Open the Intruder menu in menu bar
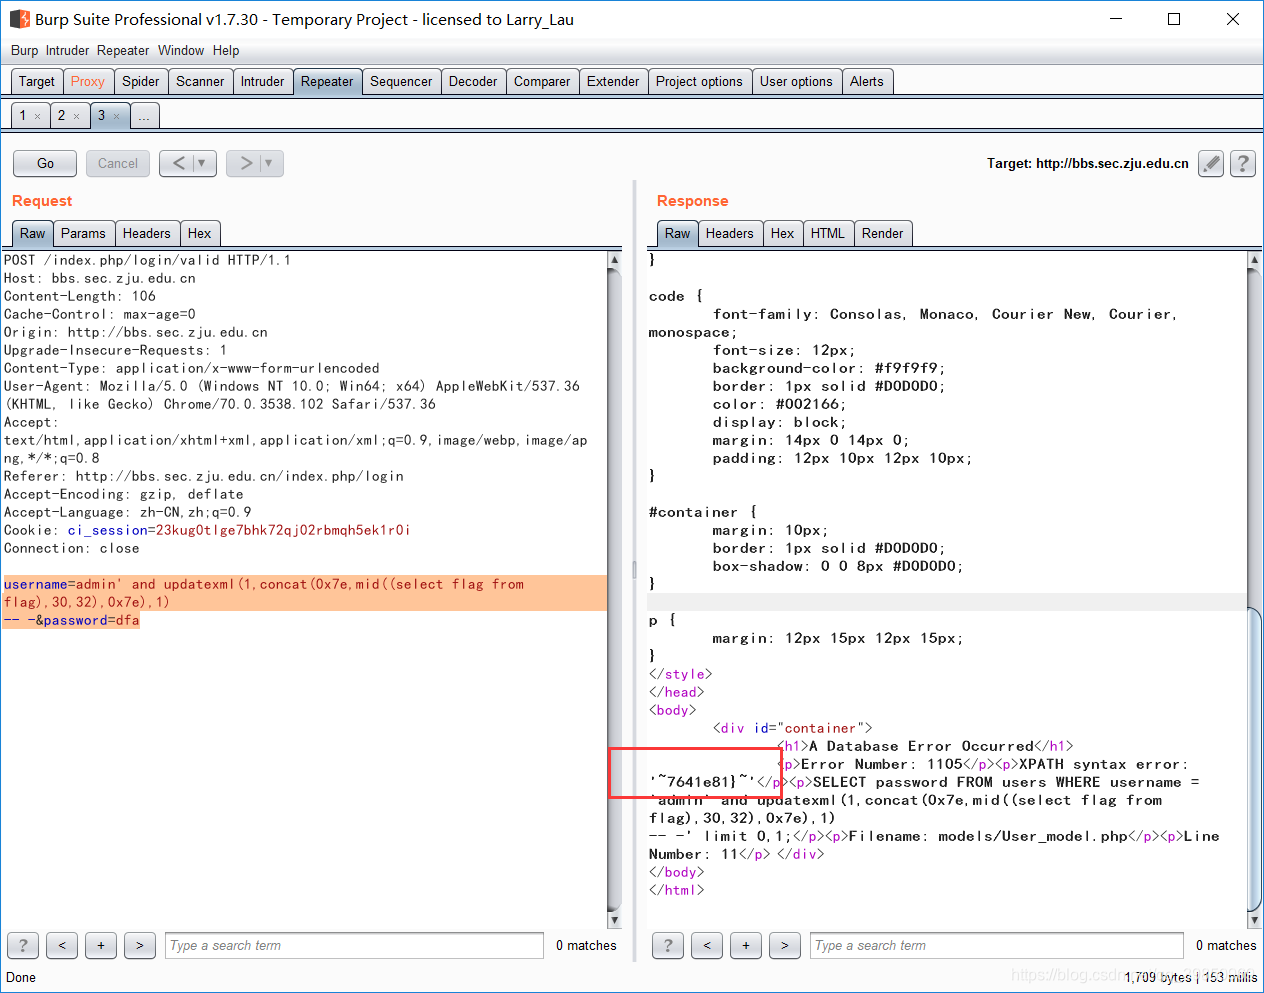 pyautogui.click(x=67, y=50)
